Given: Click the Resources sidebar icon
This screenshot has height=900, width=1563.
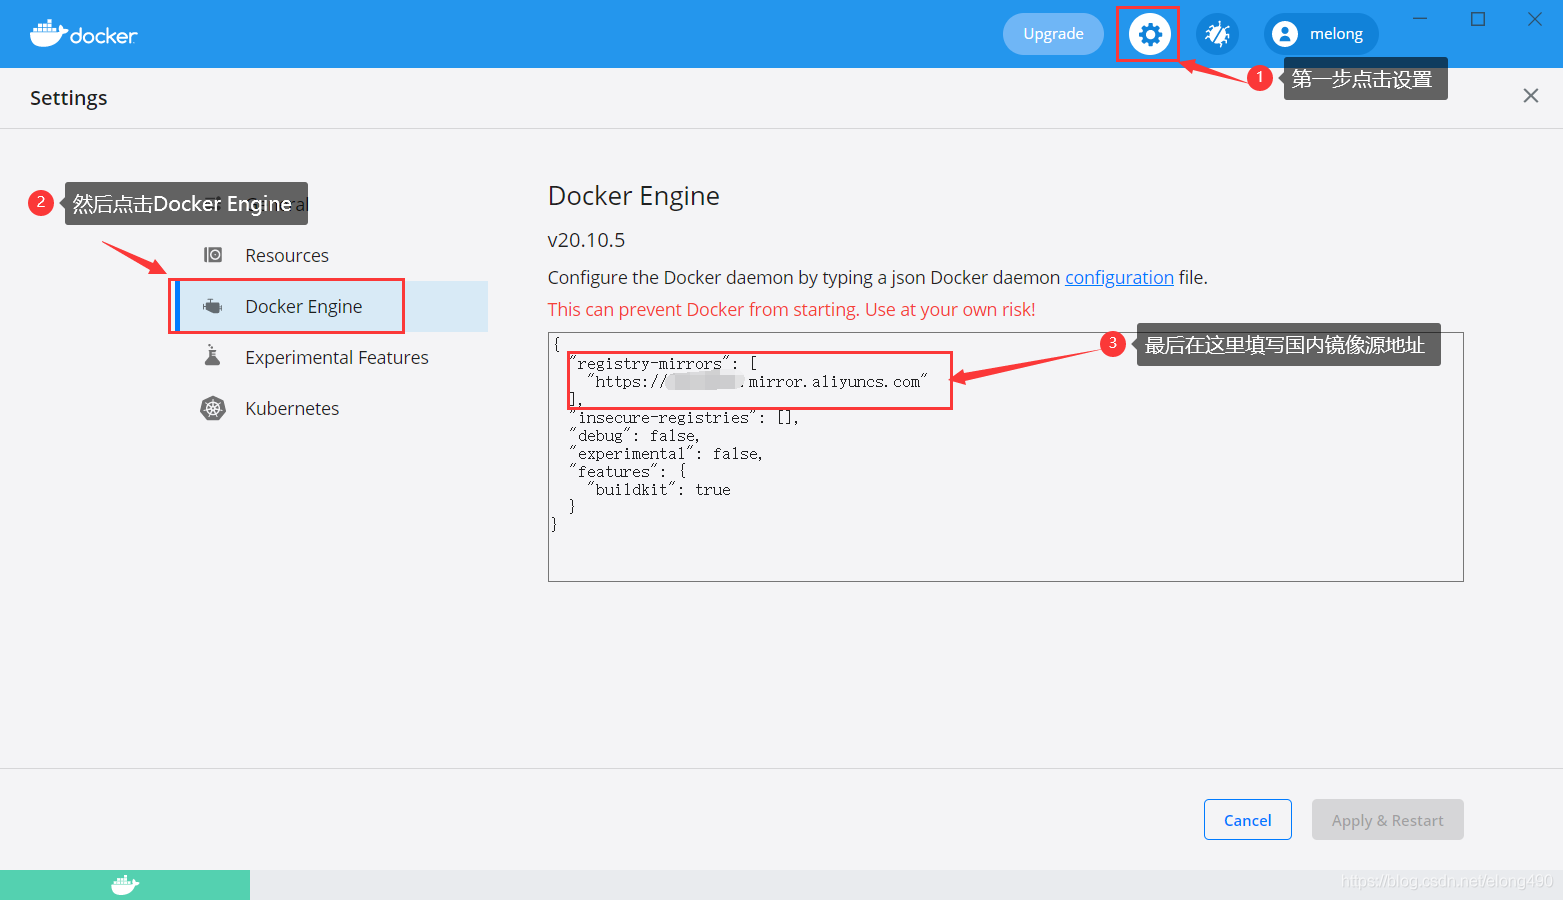Looking at the screenshot, I should (213, 255).
